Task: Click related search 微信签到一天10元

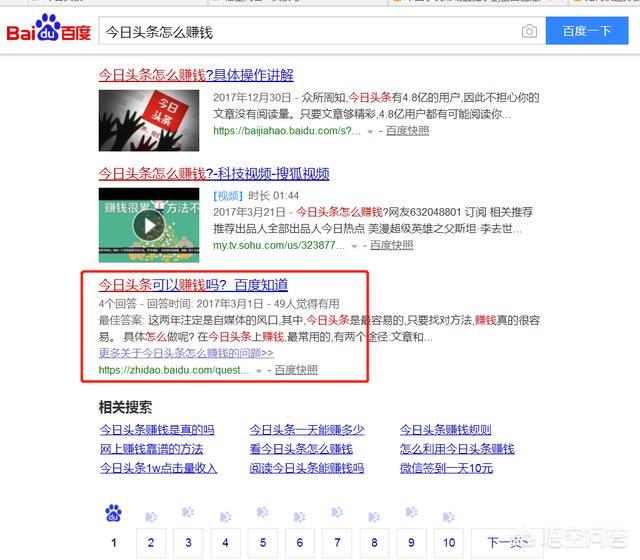Action: pos(447,468)
